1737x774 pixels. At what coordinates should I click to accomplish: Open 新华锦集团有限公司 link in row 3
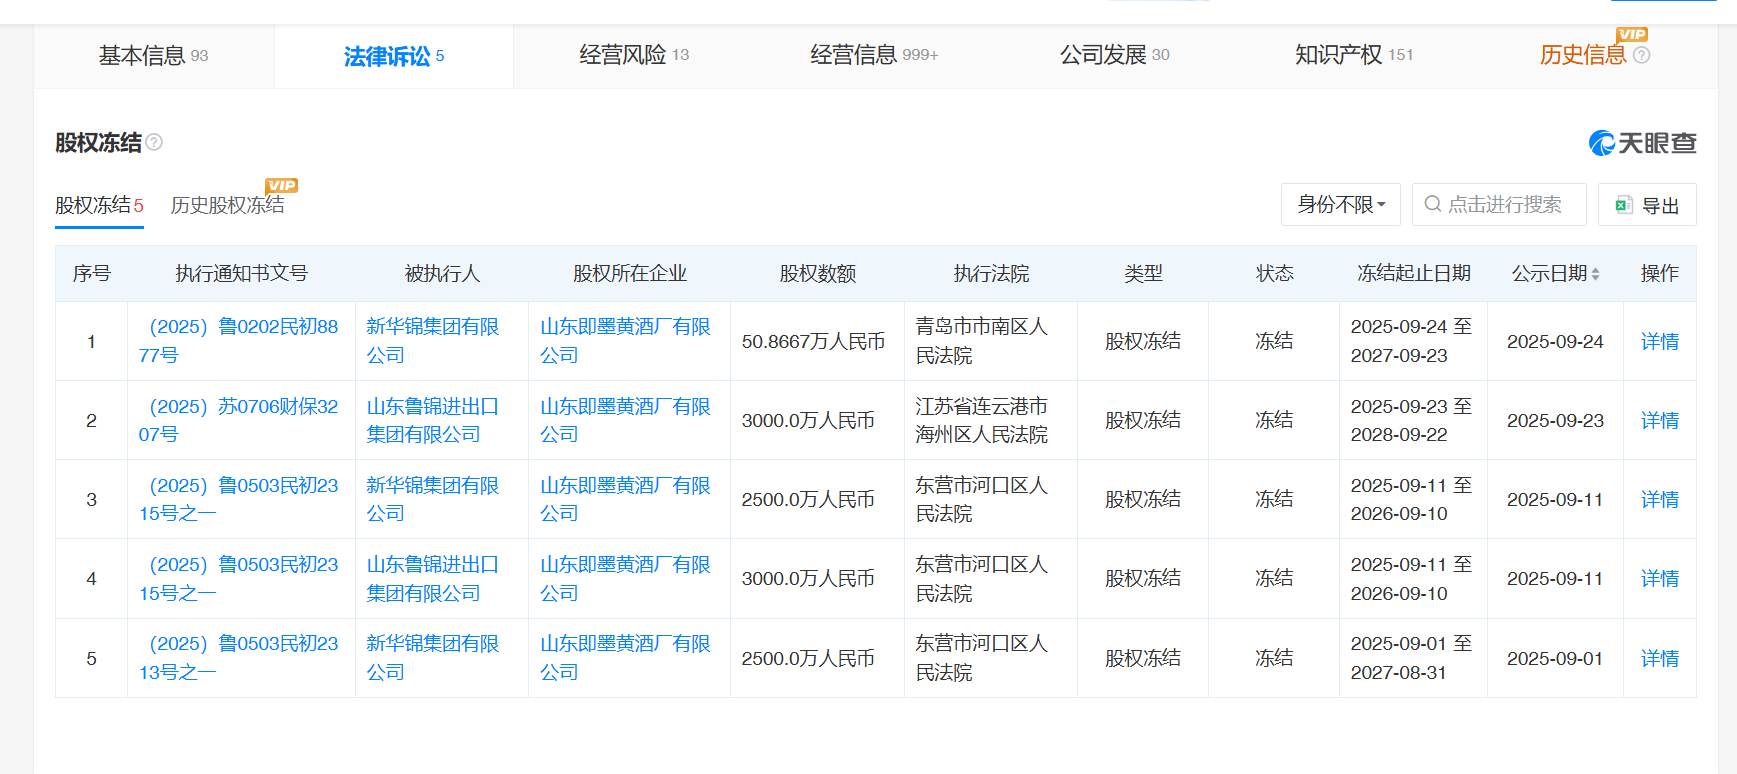click(x=433, y=499)
